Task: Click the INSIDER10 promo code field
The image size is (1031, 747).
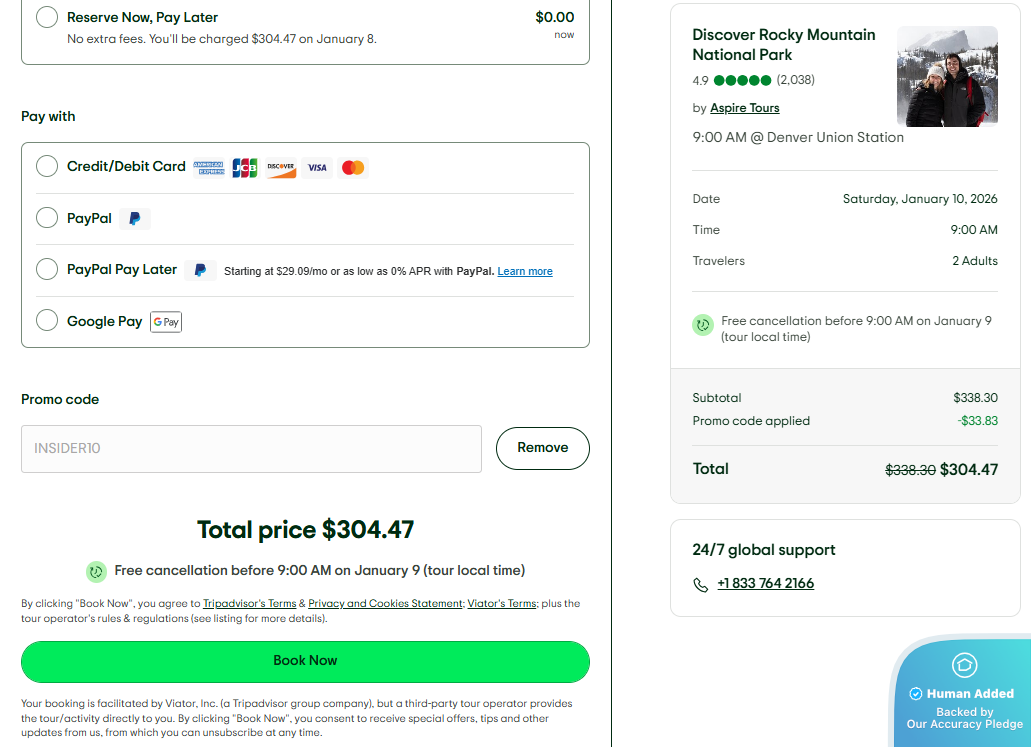Action: point(251,449)
